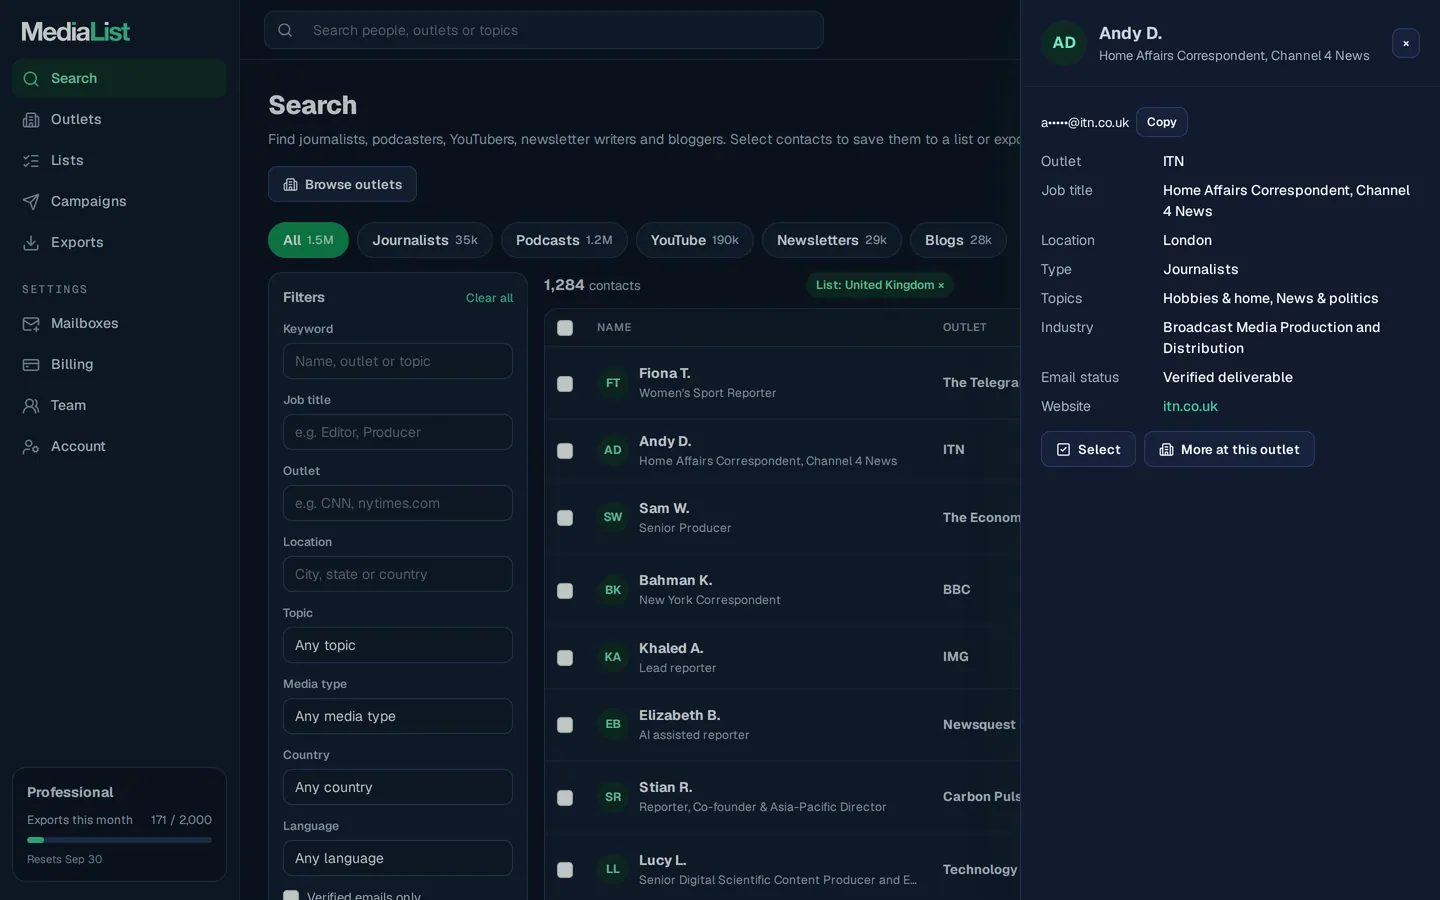Click Elizabeth B.'s EB avatar
Viewport: 1440px width, 900px height.
coord(613,724)
